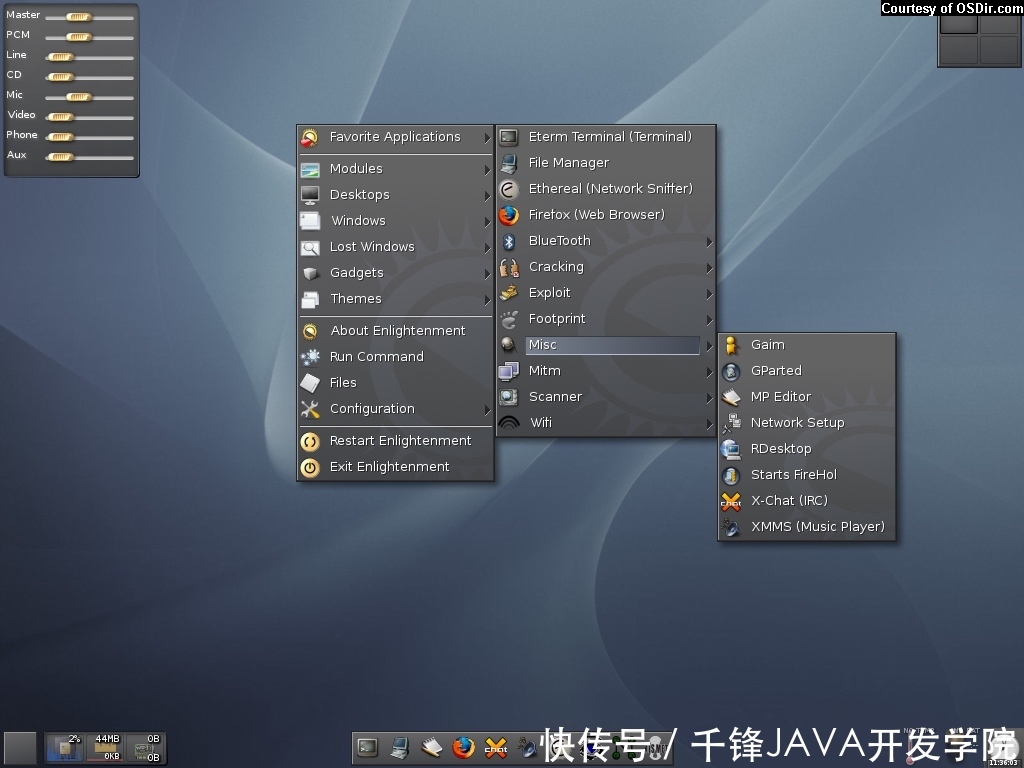
Task: Expand the Favorite Applications submenu
Action: 396,137
